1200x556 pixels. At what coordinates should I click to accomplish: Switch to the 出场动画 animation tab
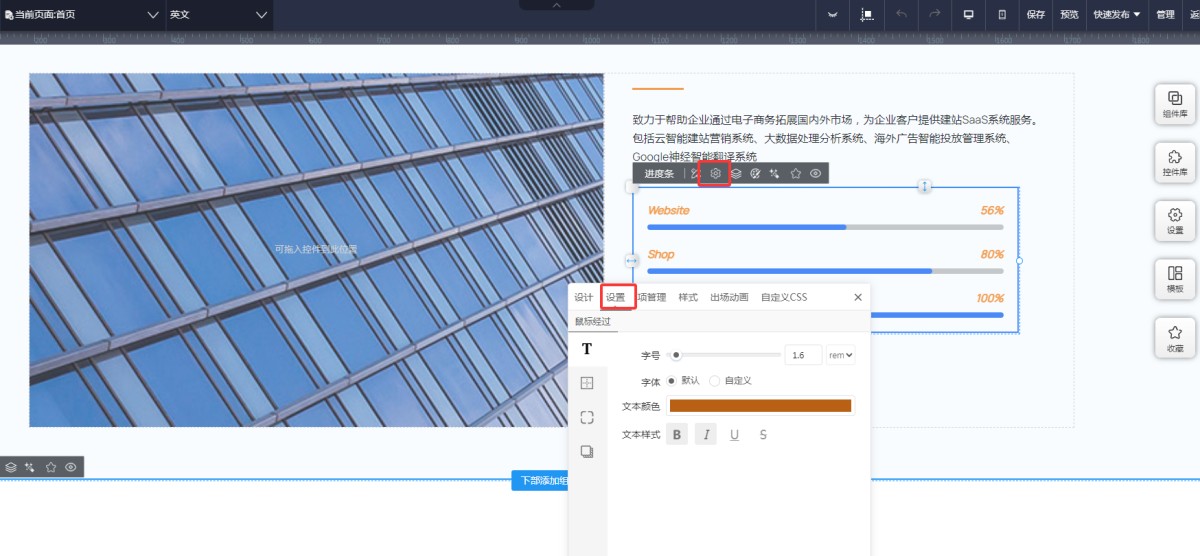(x=729, y=297)
